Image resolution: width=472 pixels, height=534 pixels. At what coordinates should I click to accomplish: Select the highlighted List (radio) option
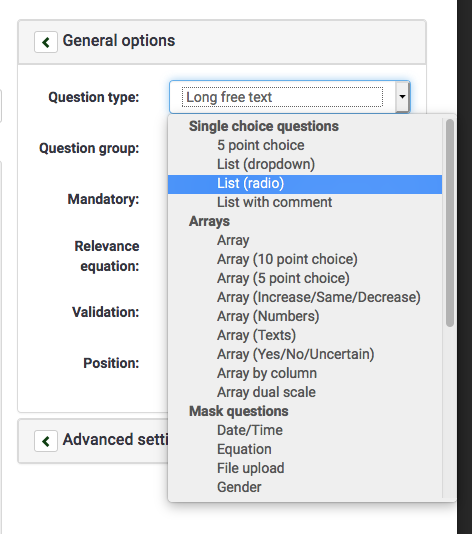click(x=305, y=184)
